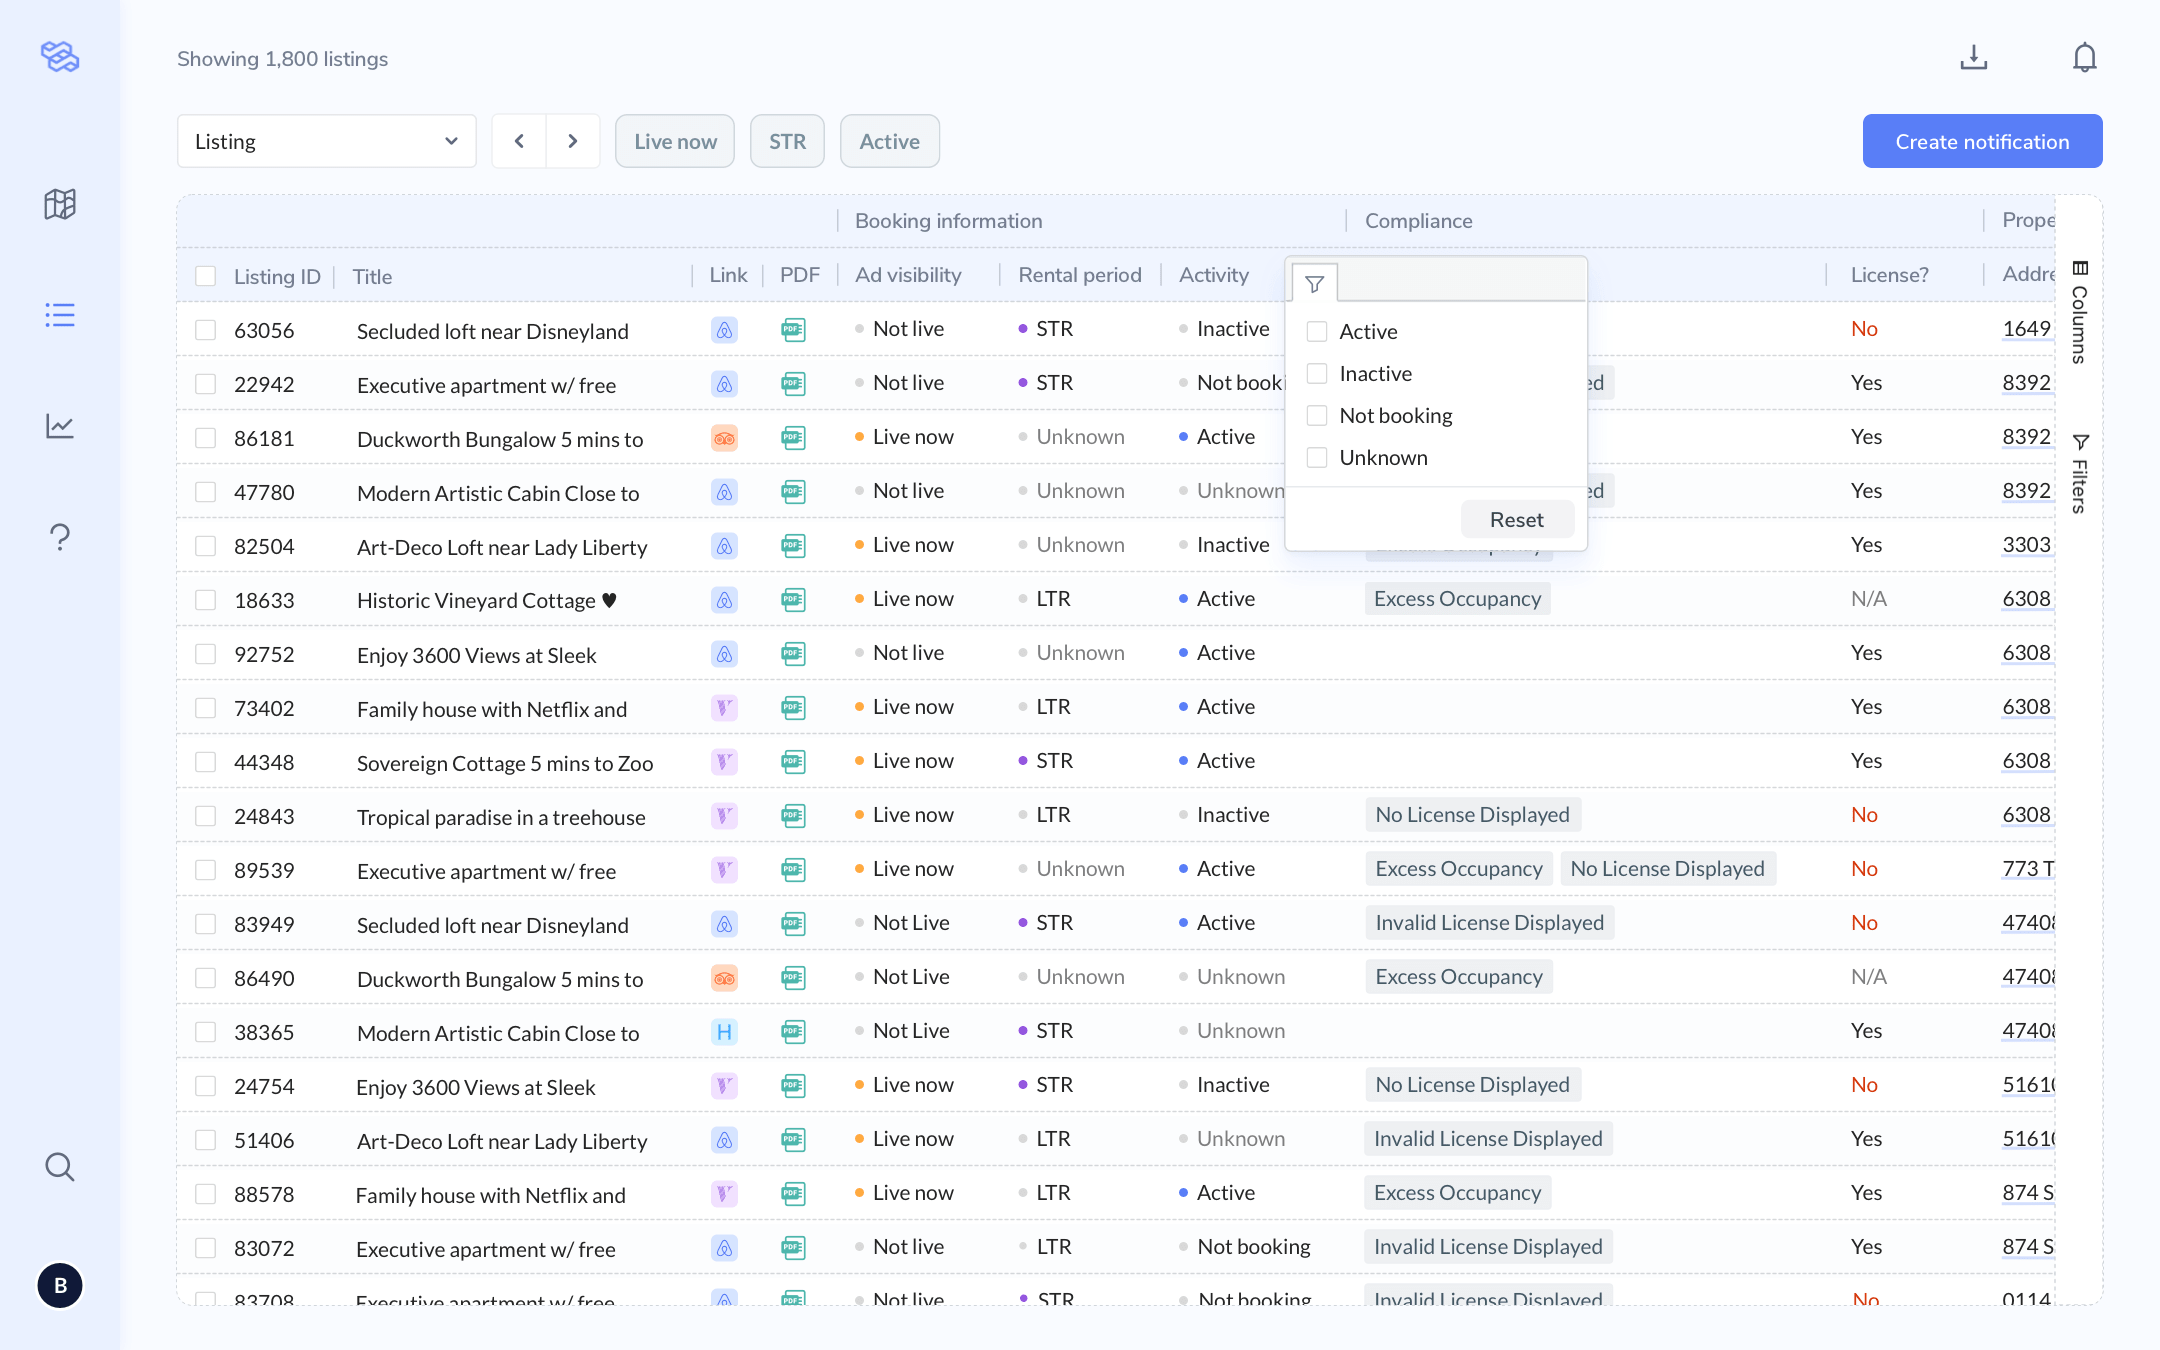
Task: Expand the Columns side panel
Action: [x=2080, y=310]
